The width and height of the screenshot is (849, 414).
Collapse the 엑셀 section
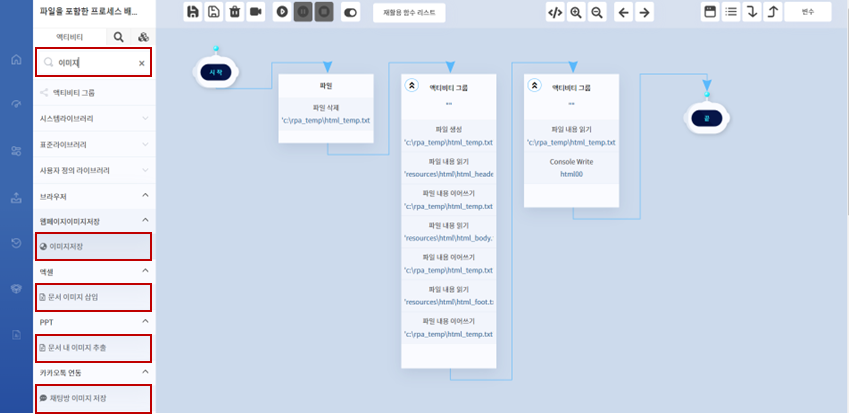94,271
